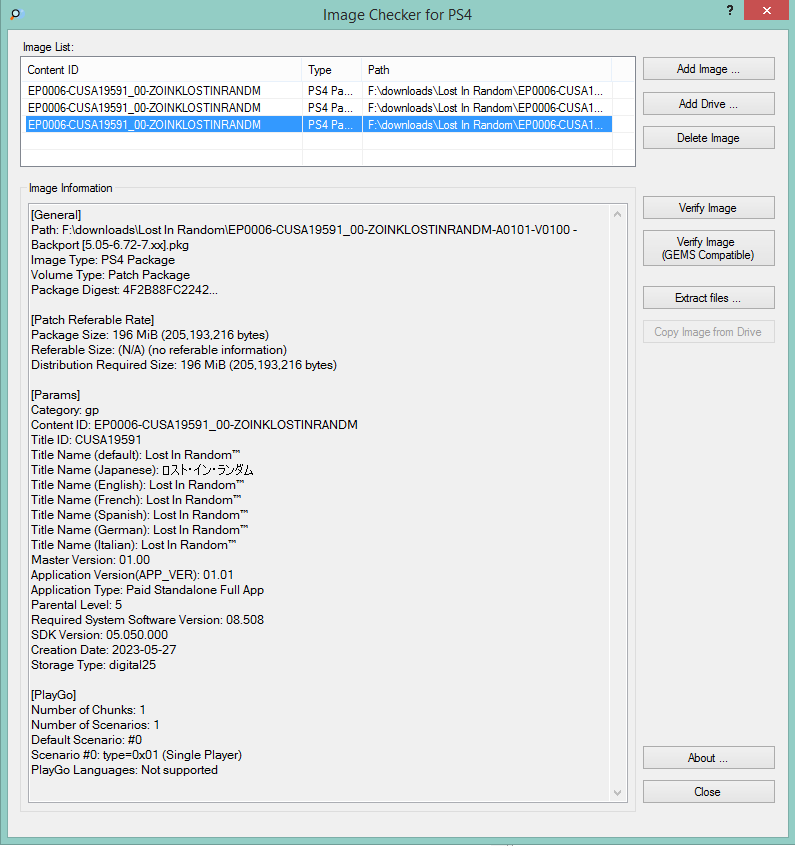Click the Referable Size: (N/A) line
The width and height of the screenshot is (795, 846).
(x=159, y=350)
